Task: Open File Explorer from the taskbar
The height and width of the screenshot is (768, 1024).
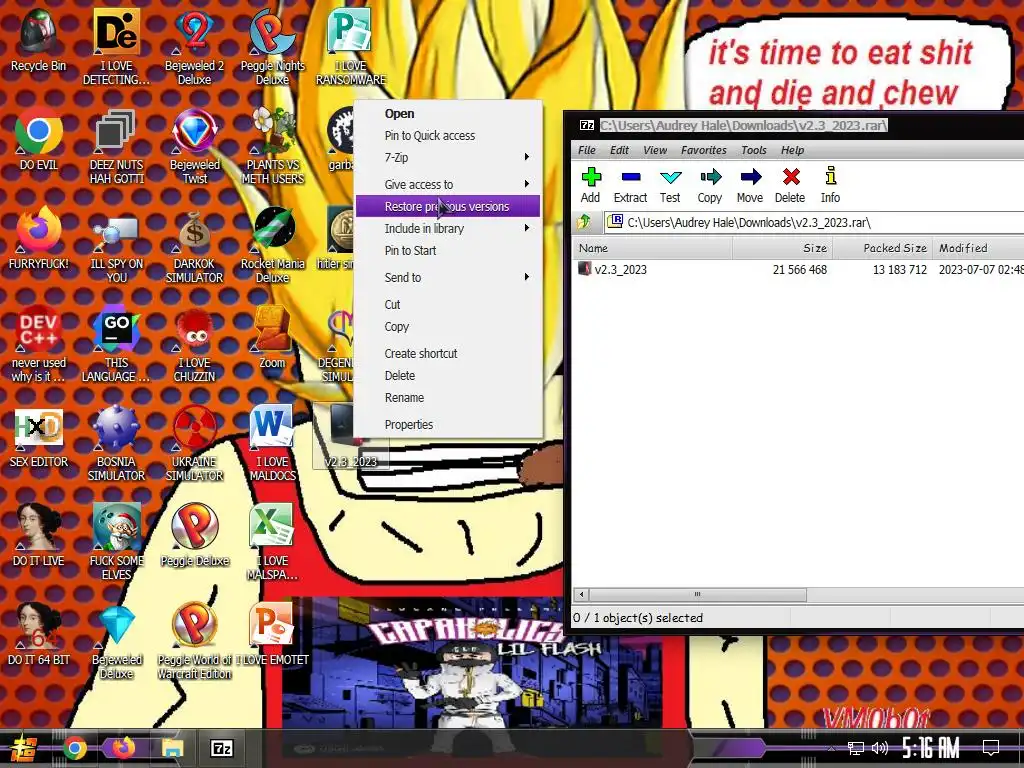Action: coord(172,748)
